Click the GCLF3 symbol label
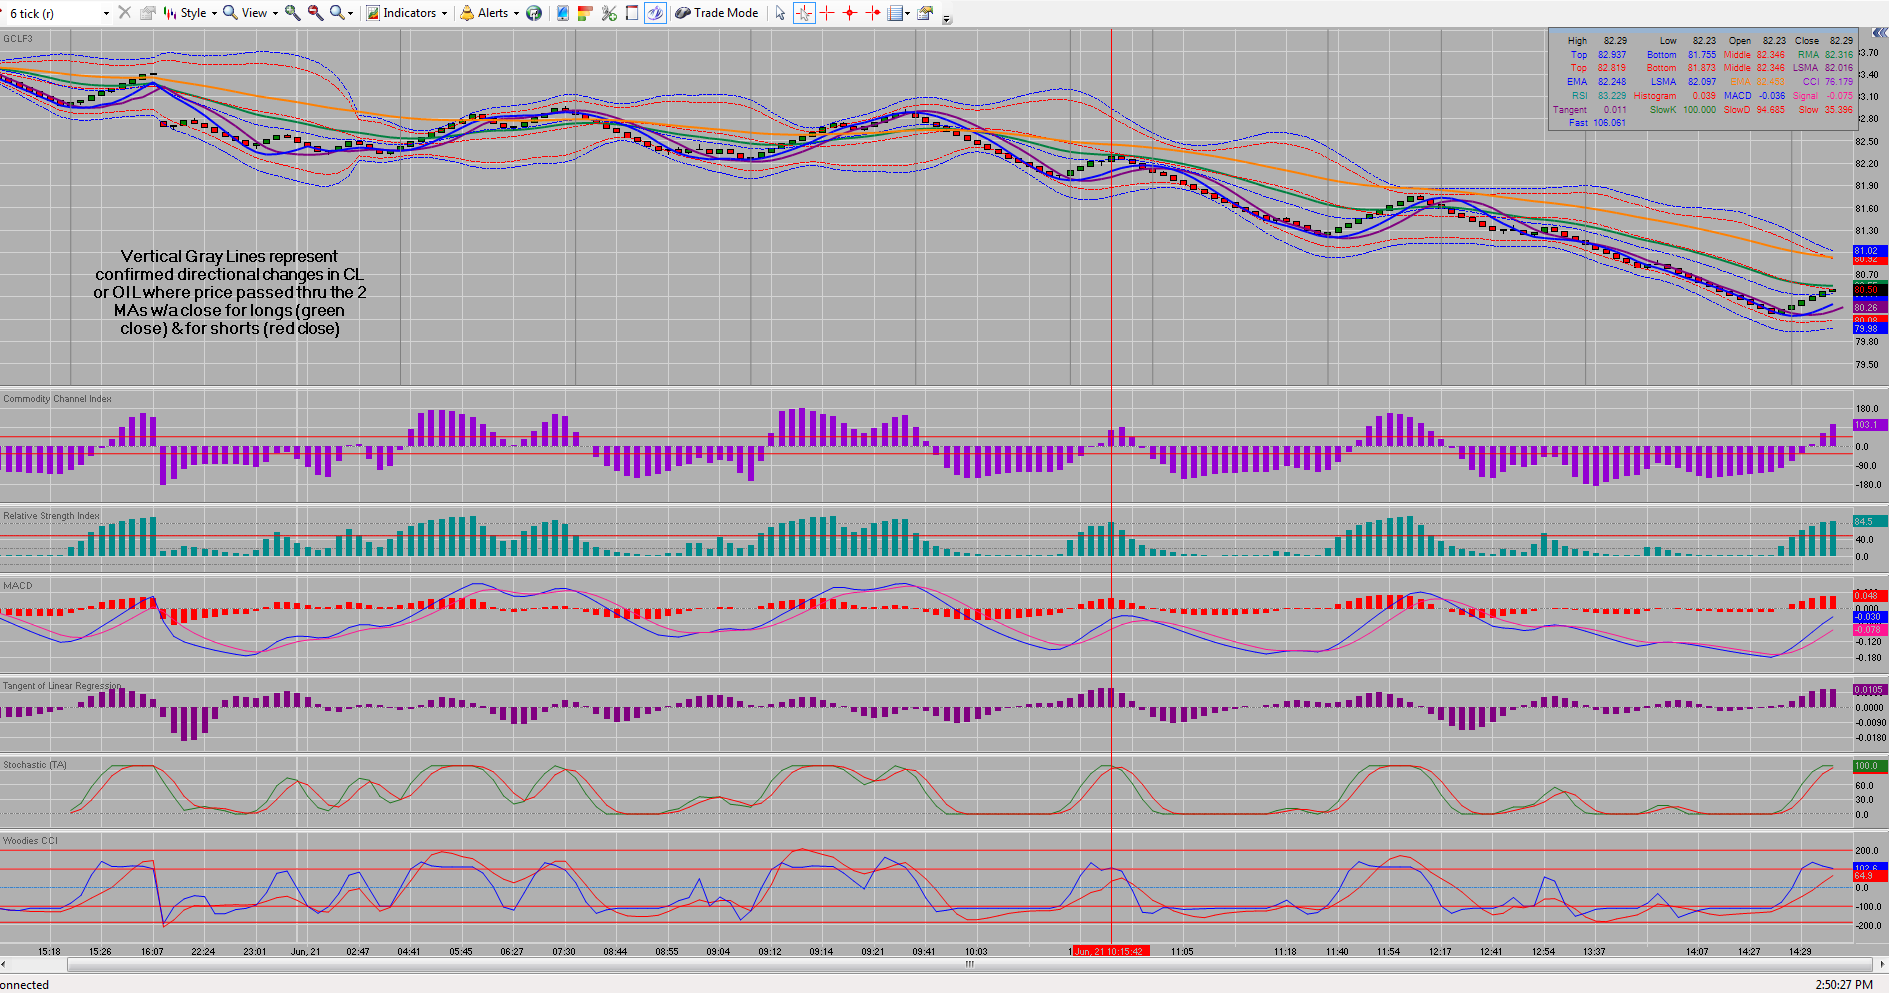 point(18,39)
